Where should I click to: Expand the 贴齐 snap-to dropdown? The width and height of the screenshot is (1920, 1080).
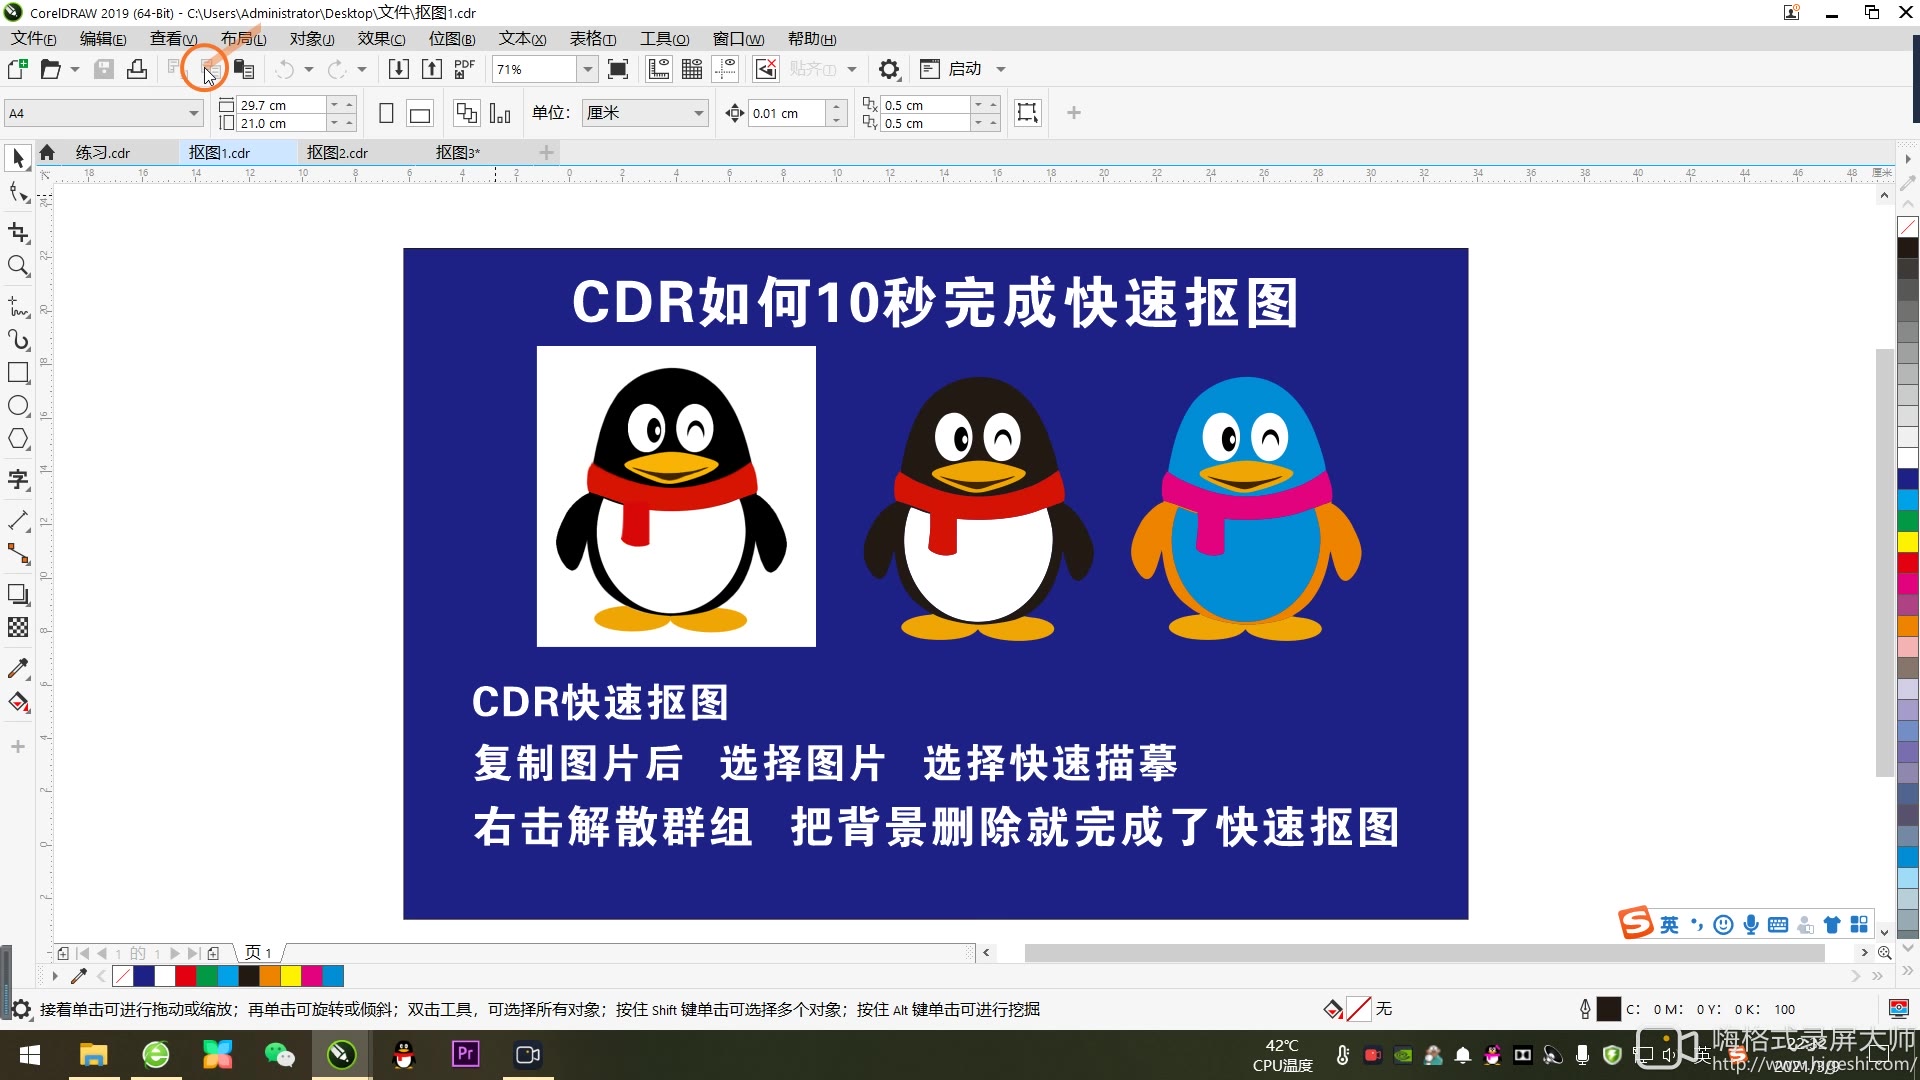(x=851, y=69)
